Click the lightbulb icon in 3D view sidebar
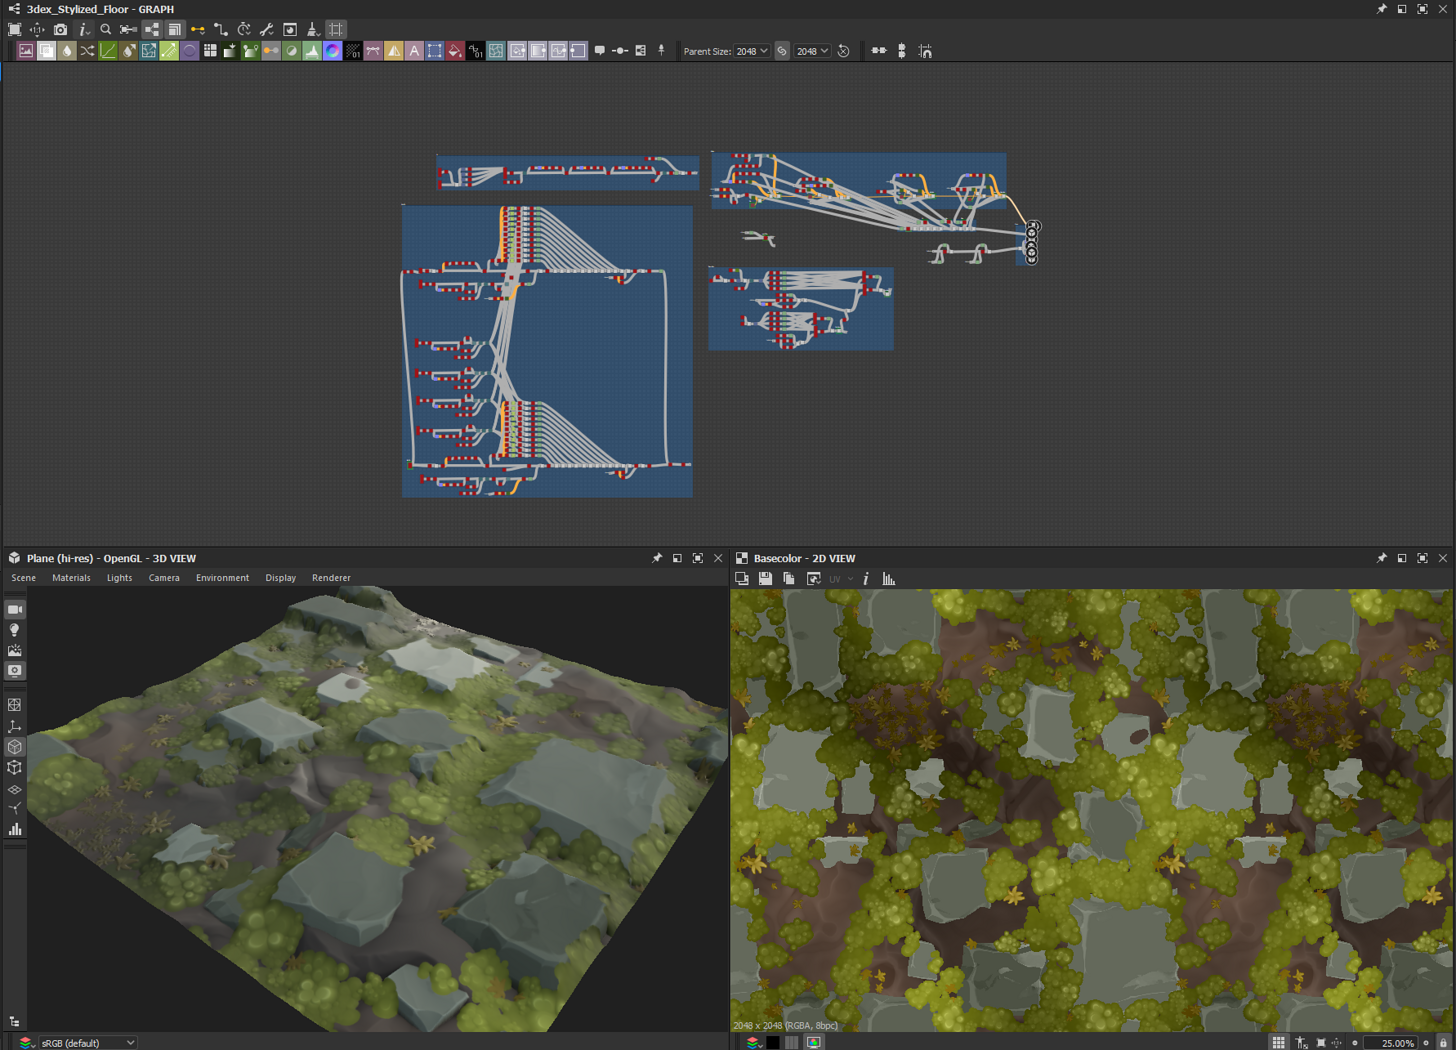This screenshot has height=1050, width=1456. (15, 630)
